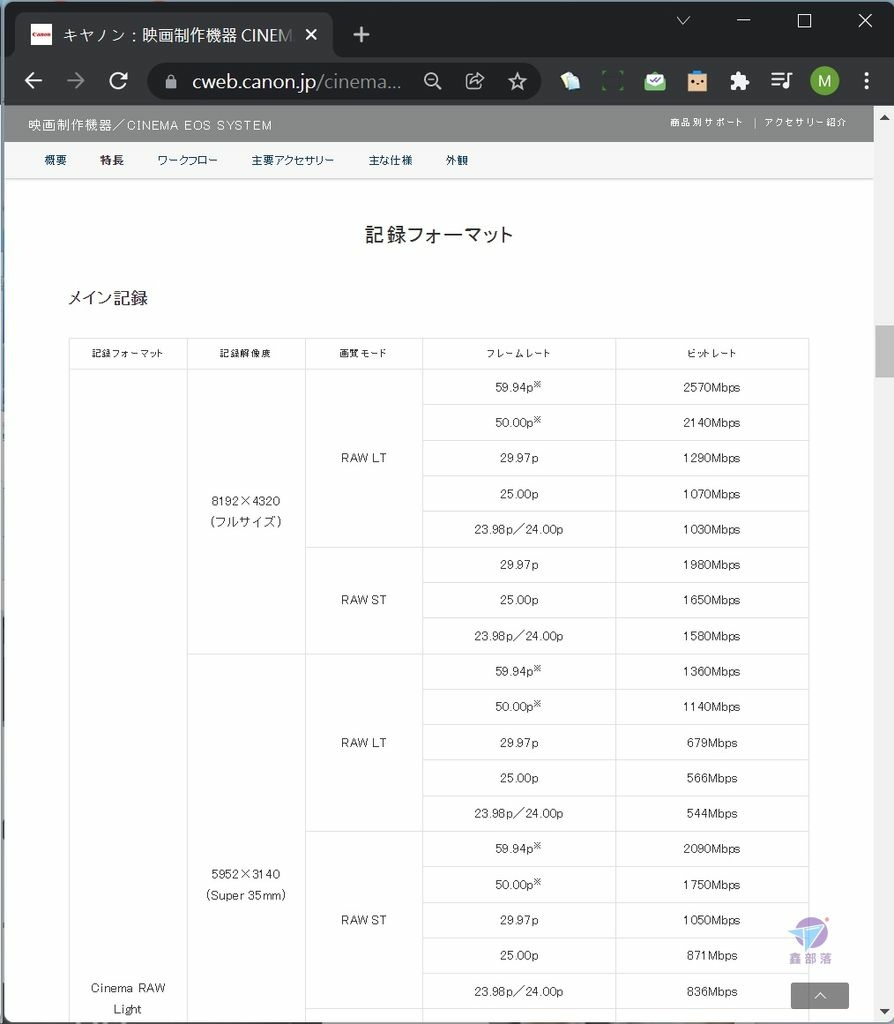The width and height of the screenshot is (894, 1024).
Task: Open the zoom magnifier in the address bar
Action: click(x=432, y=81)
